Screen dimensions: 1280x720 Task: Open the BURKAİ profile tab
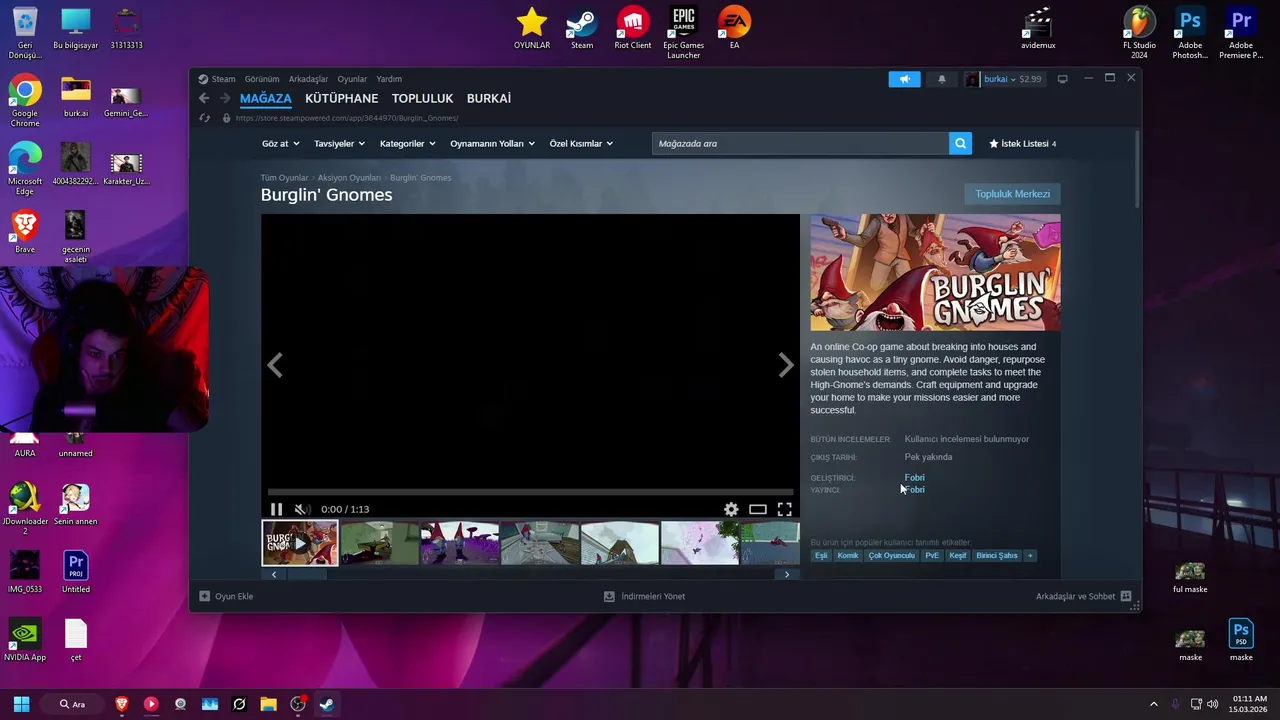(x=489, y=98)
